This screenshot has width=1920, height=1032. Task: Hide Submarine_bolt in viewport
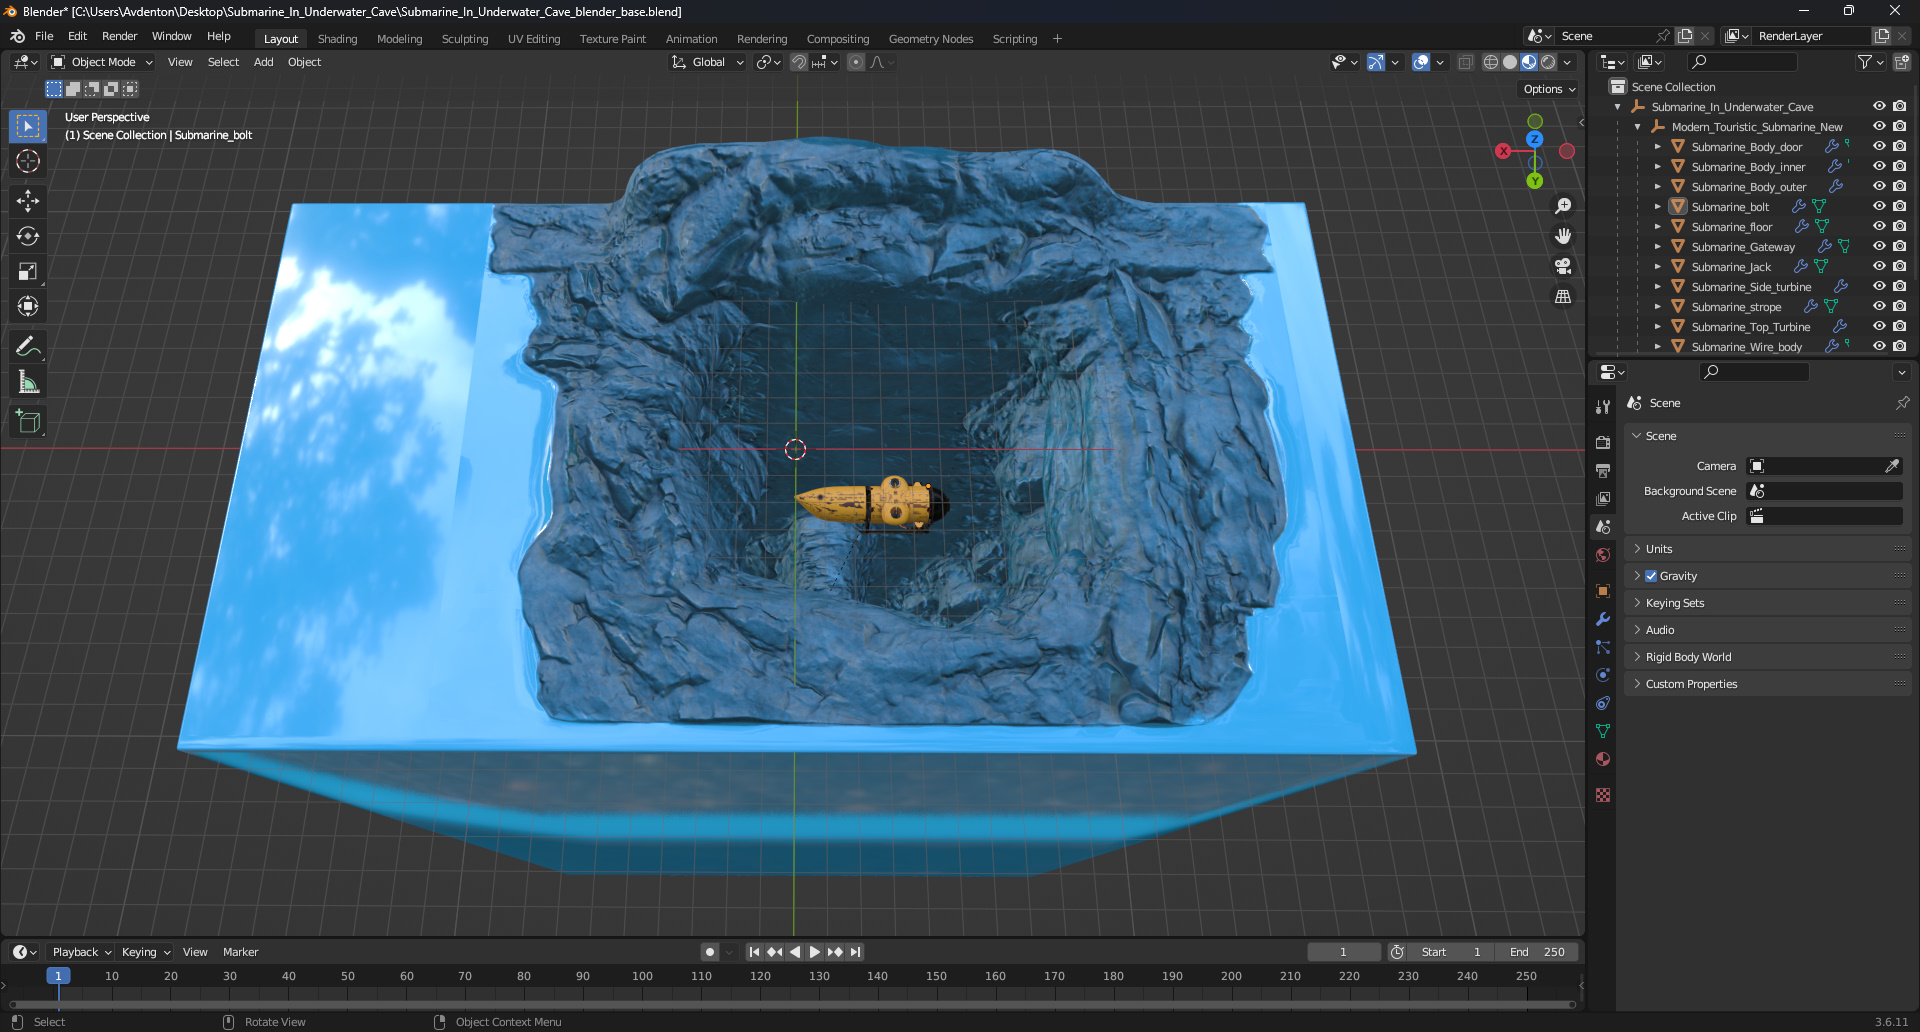click(1879, 206)
